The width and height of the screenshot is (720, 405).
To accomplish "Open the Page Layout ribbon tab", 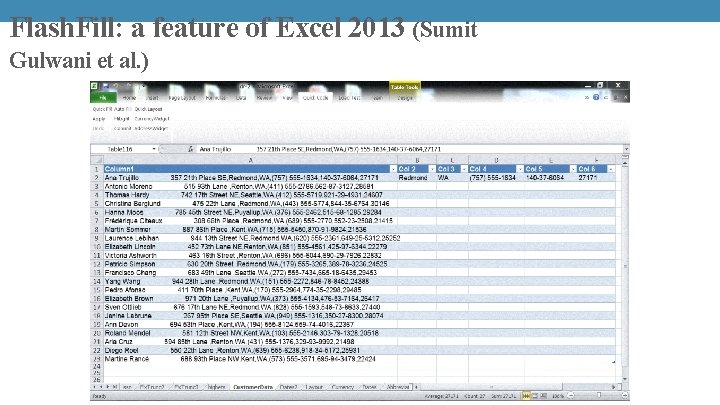I will pyautogui.click(x=182, y=98).
